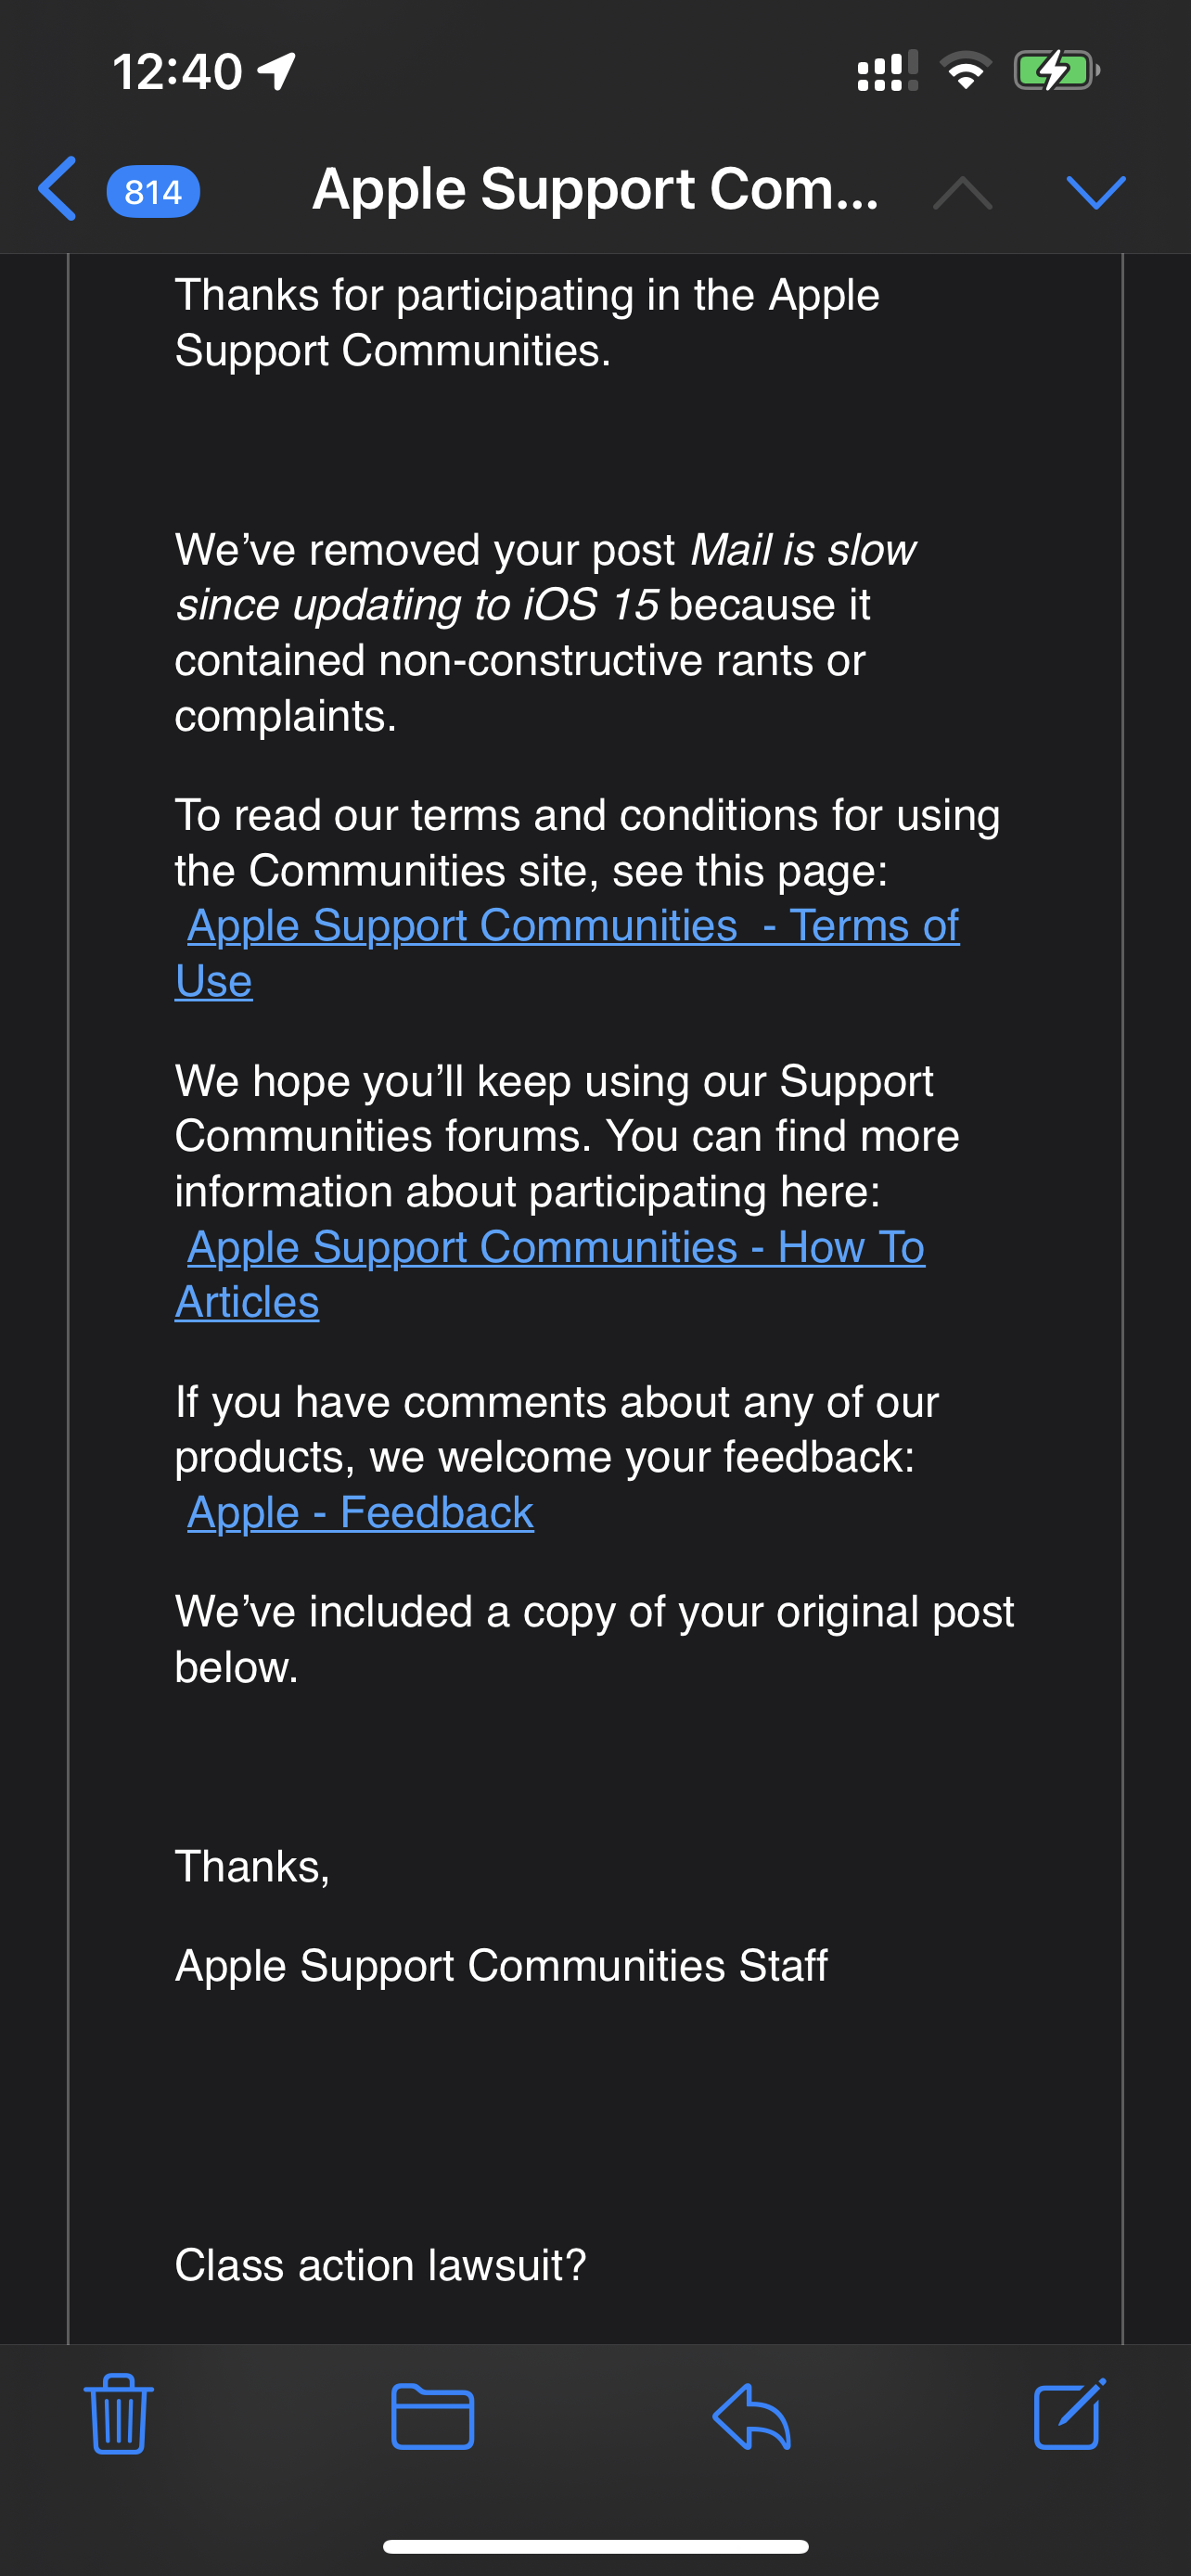Tap the reply arrow icon
Image resolution: width=1191 pixels, height=2576 pixels.
752,2416
